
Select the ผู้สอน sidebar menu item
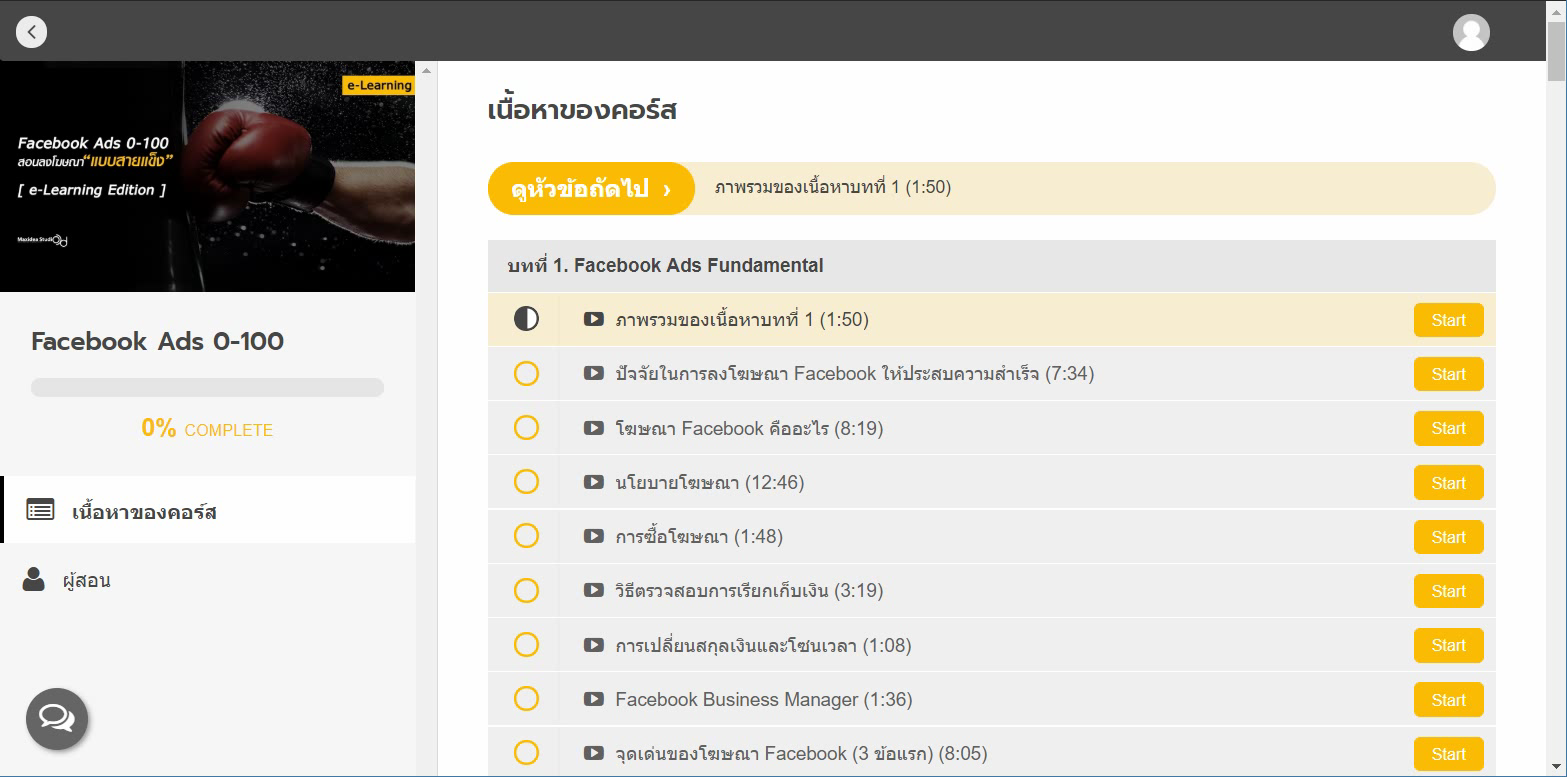pyautogui.click(x=208, y=580)
